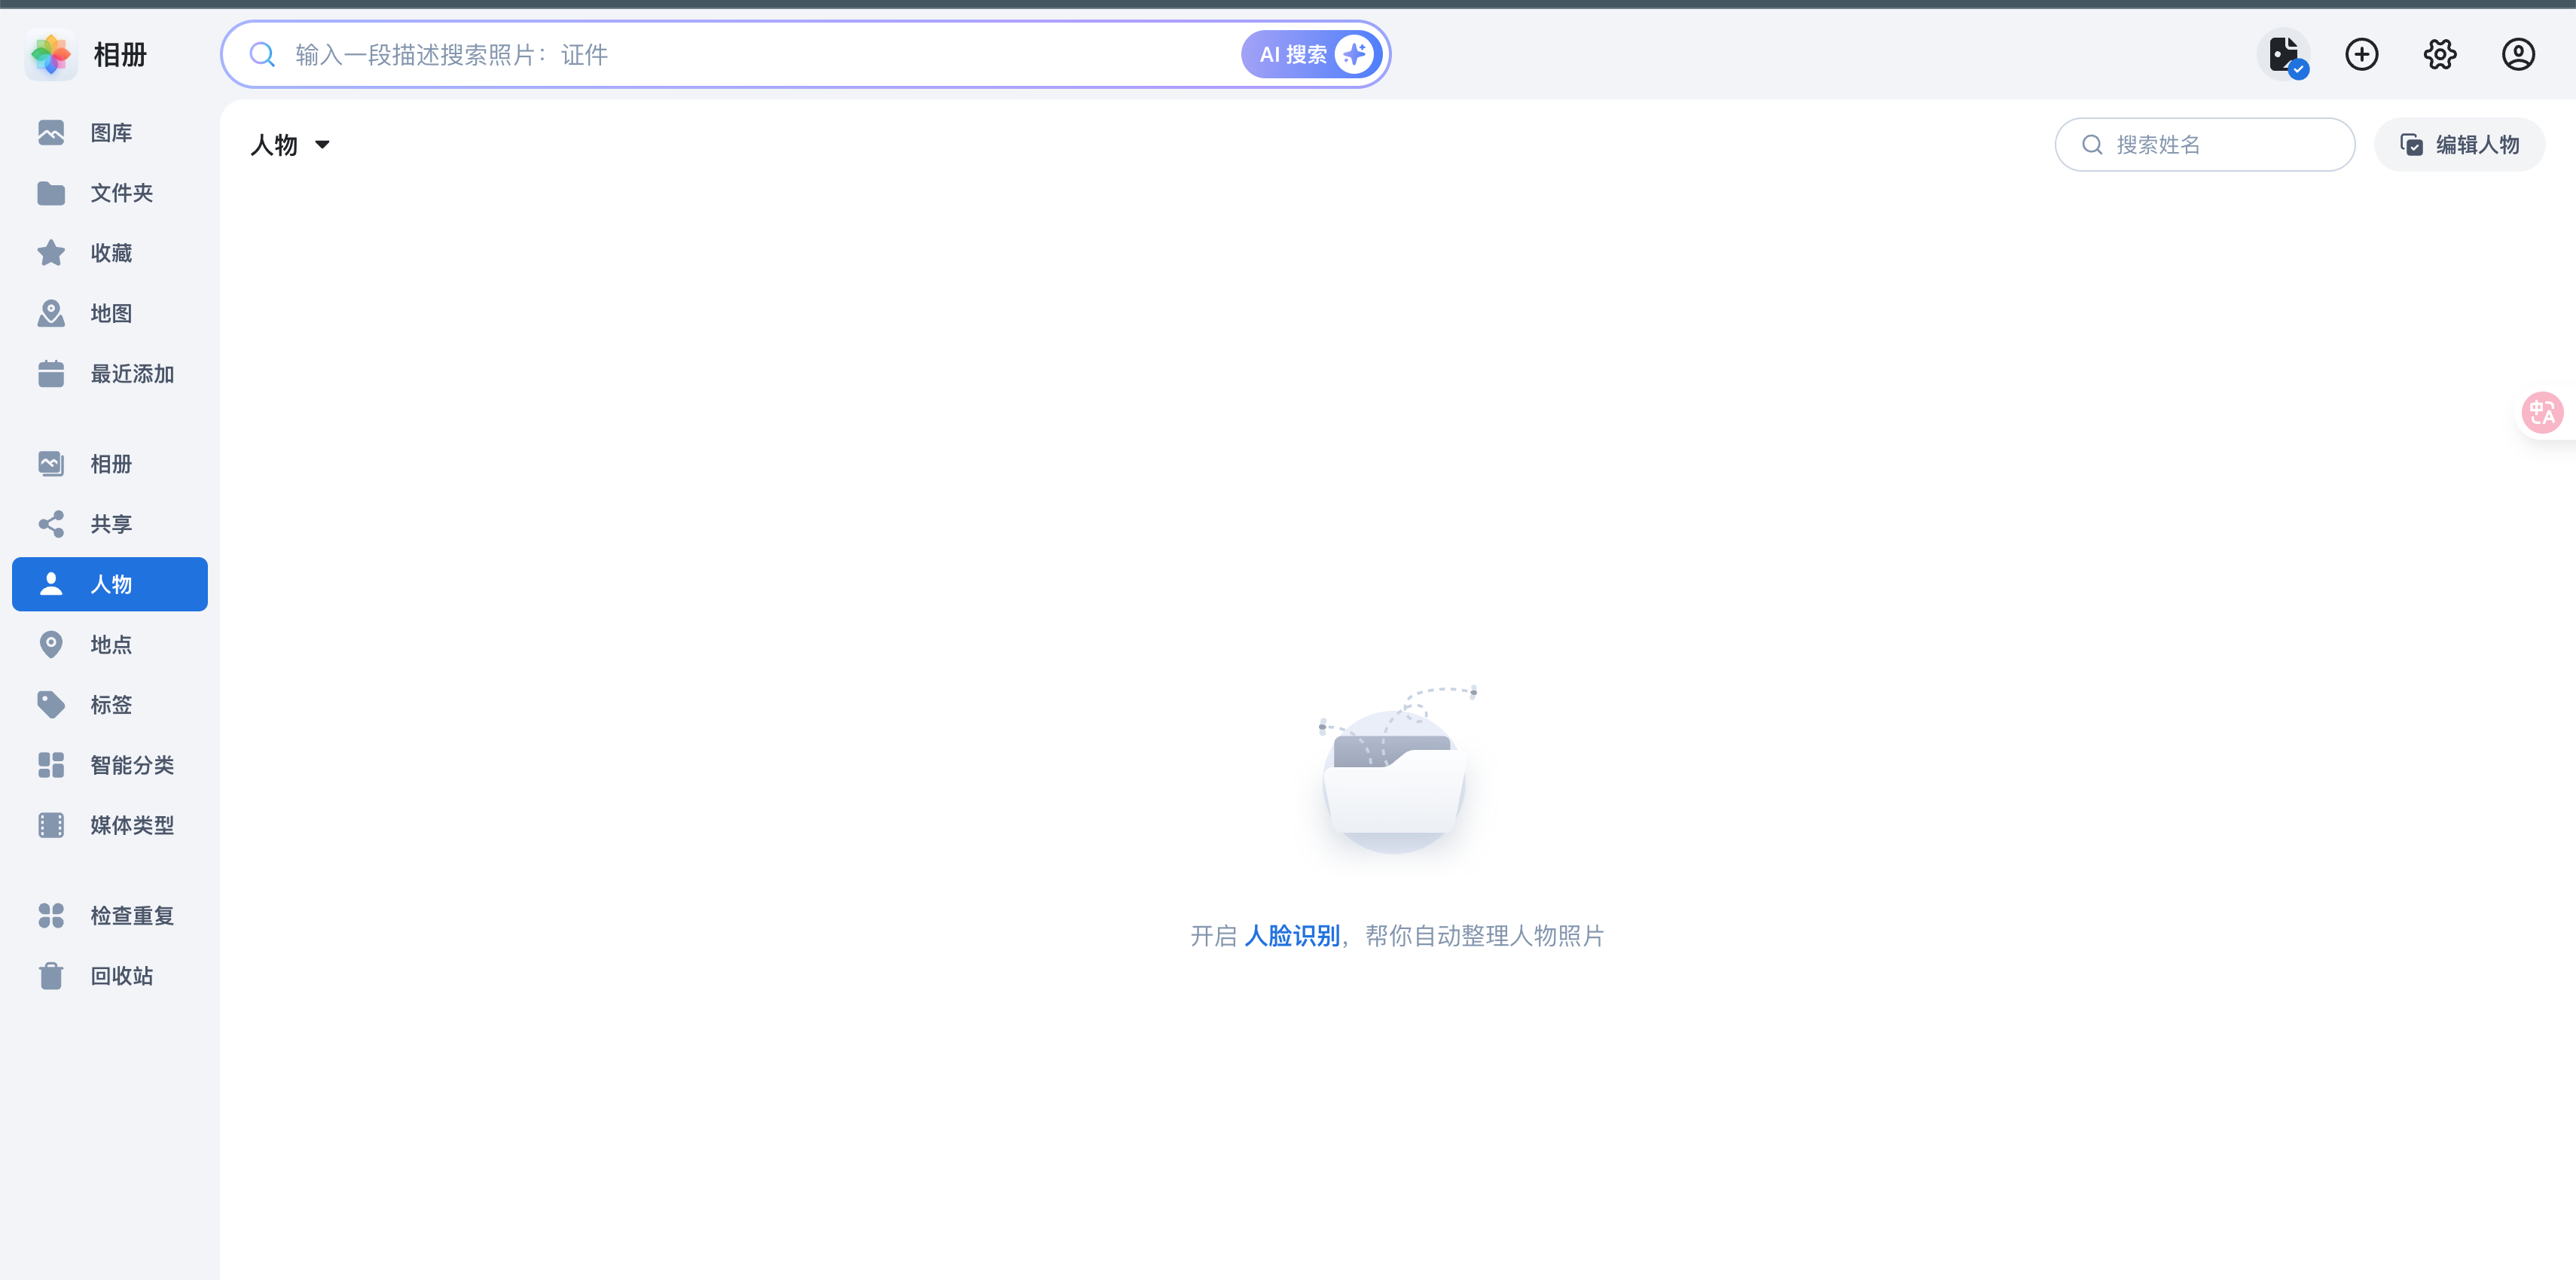2576x1280 pixels.
Task: Open the 收藏 favorites view
Action: point(110,252)
